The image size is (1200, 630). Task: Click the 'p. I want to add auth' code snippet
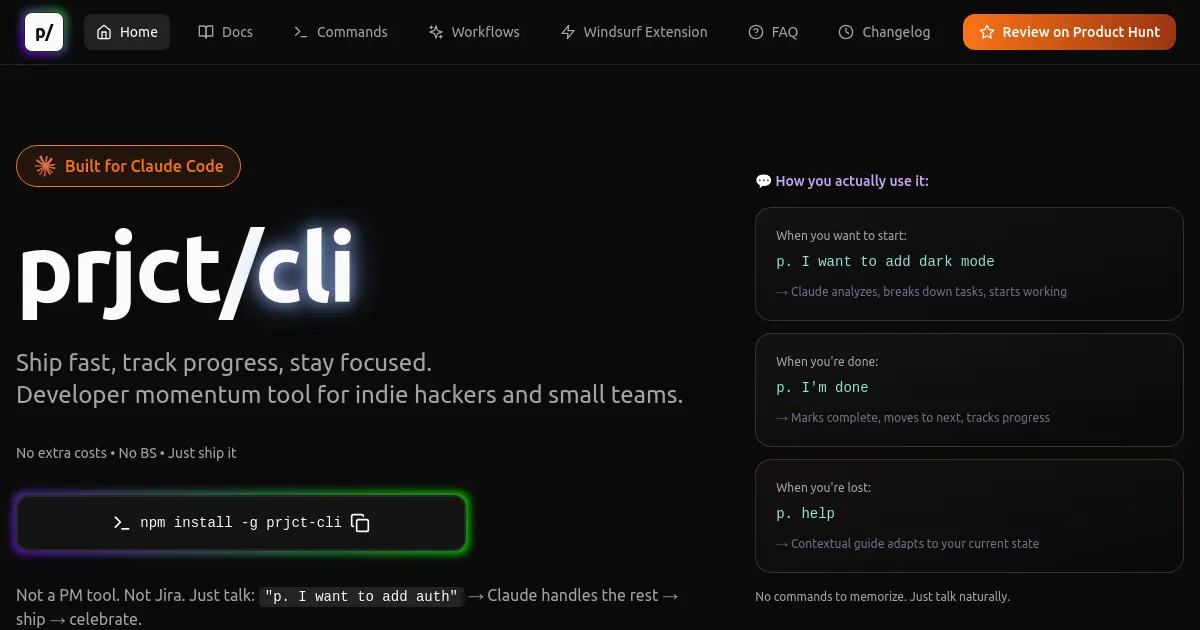pos(361,596)
